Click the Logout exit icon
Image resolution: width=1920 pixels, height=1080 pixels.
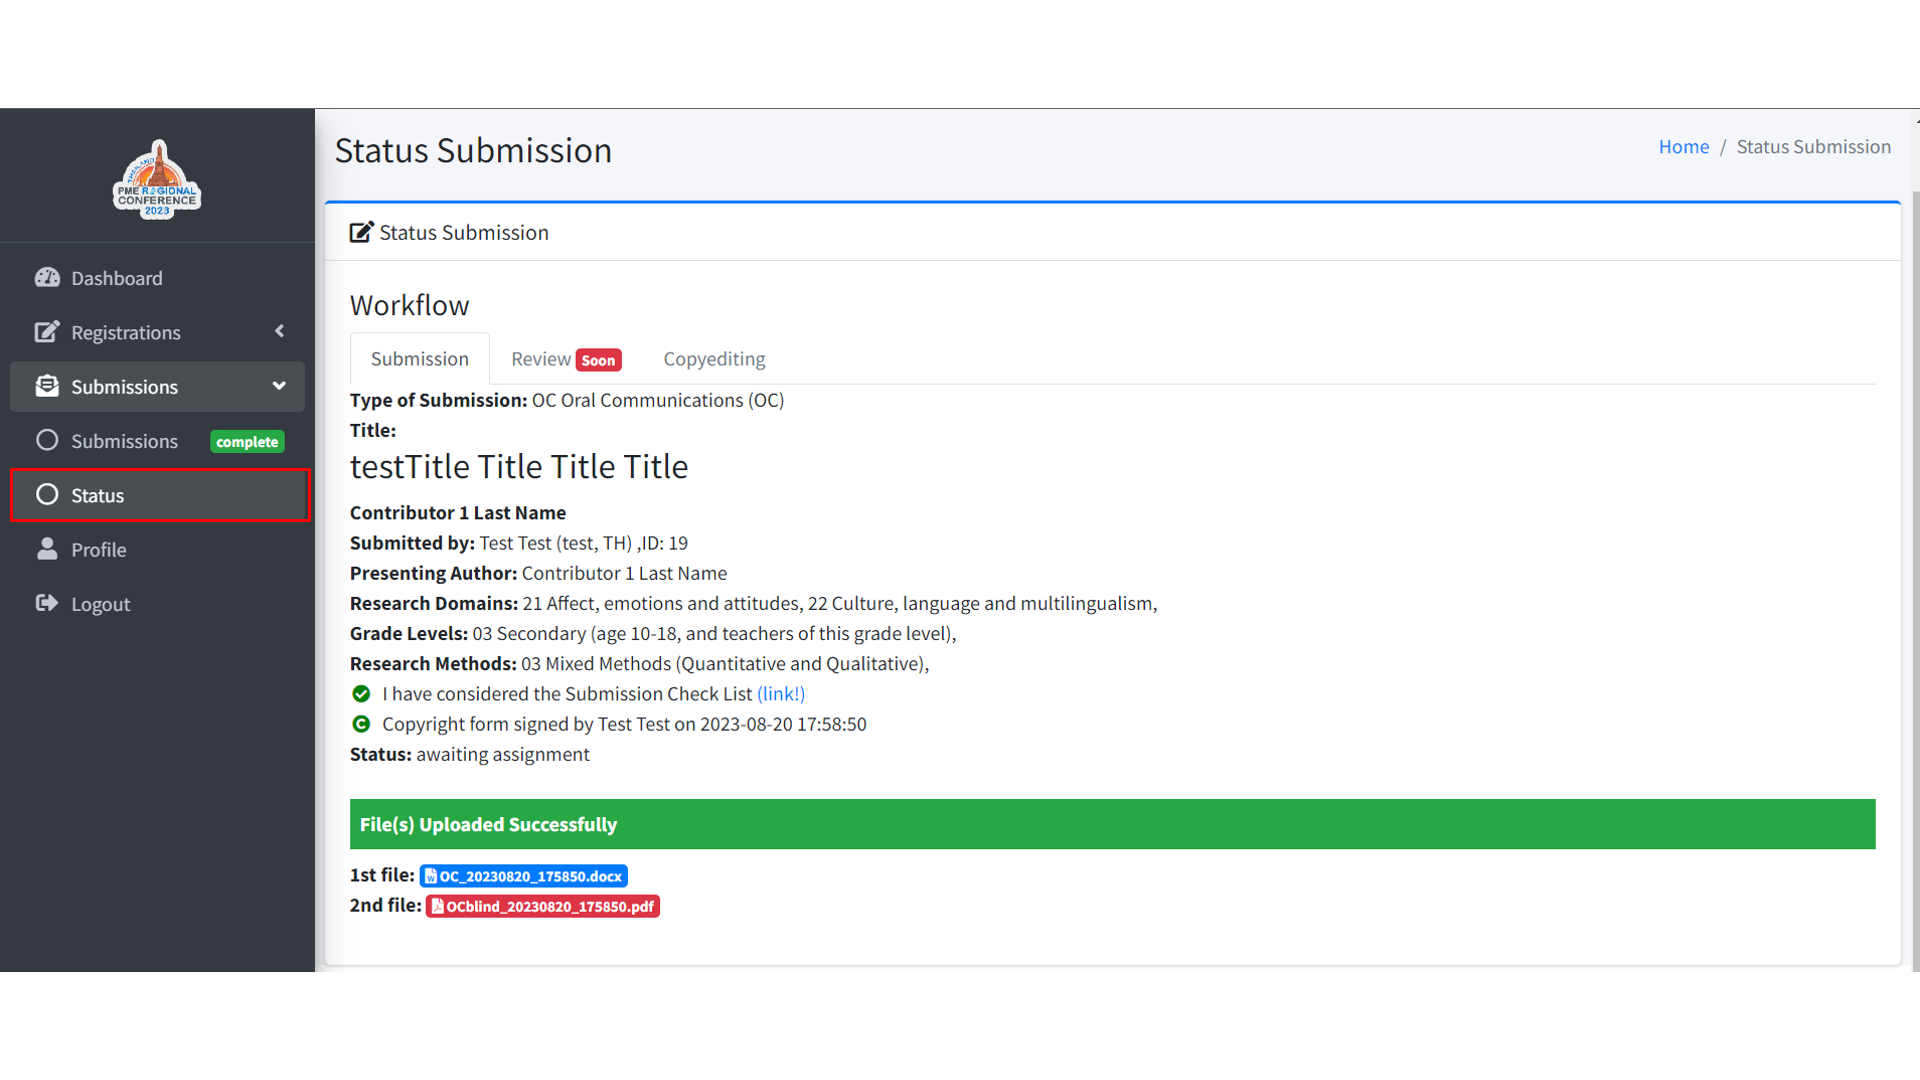[47, 603]
